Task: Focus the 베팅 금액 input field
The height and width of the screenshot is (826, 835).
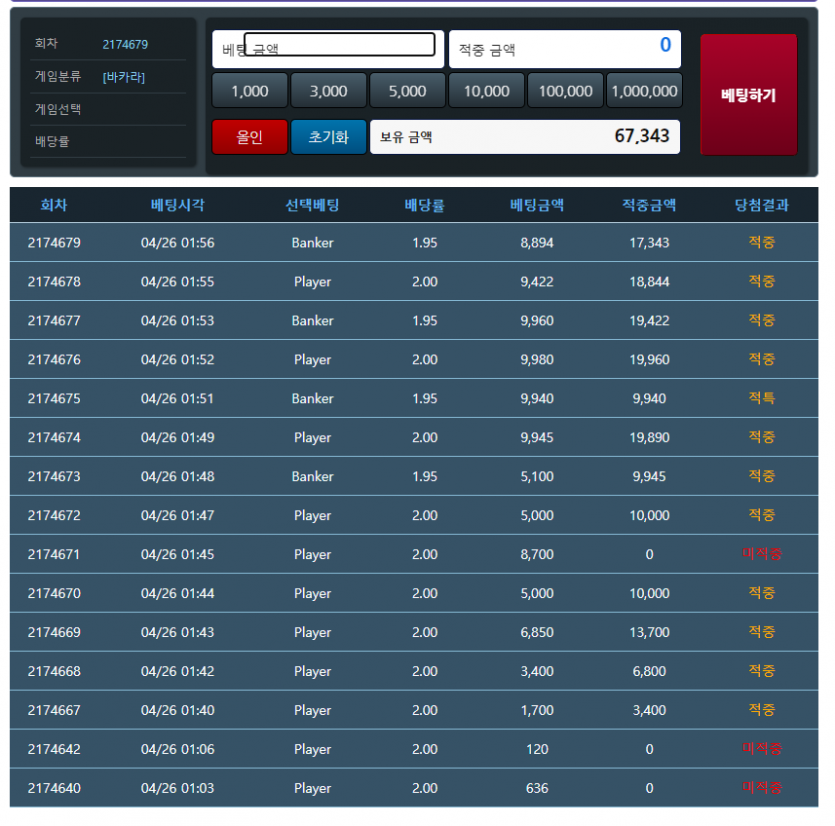Action: click(340, 45)
